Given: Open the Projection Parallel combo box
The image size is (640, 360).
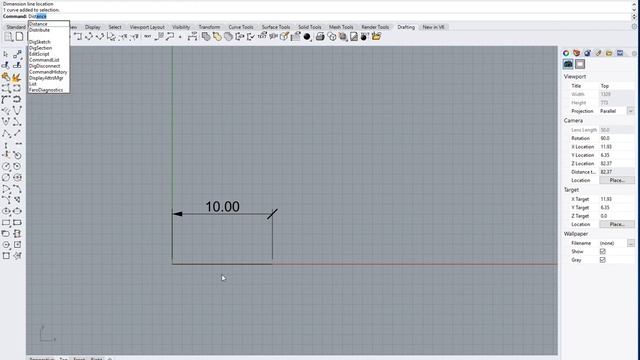Looking at the screenshot, I should [616, 111].
